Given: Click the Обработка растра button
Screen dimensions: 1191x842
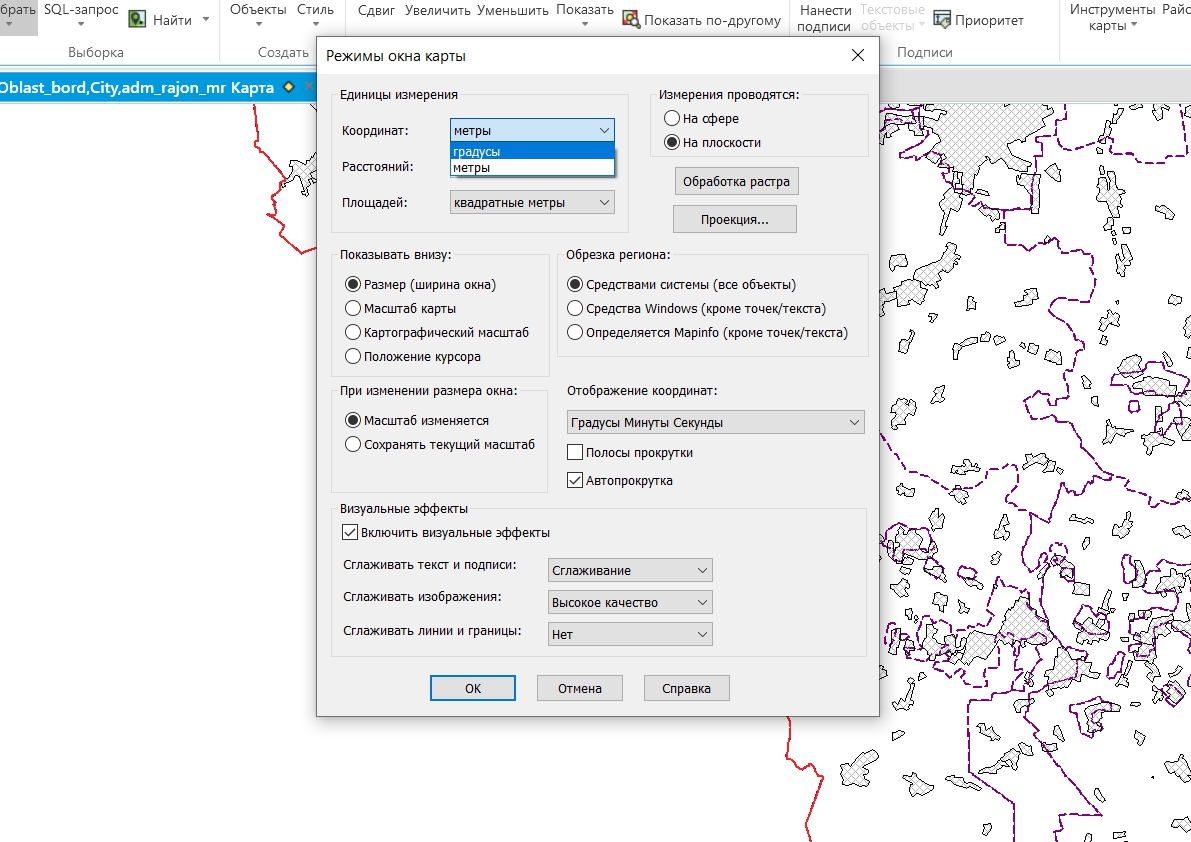Looking at the screenshot, I should click(736, 181).
